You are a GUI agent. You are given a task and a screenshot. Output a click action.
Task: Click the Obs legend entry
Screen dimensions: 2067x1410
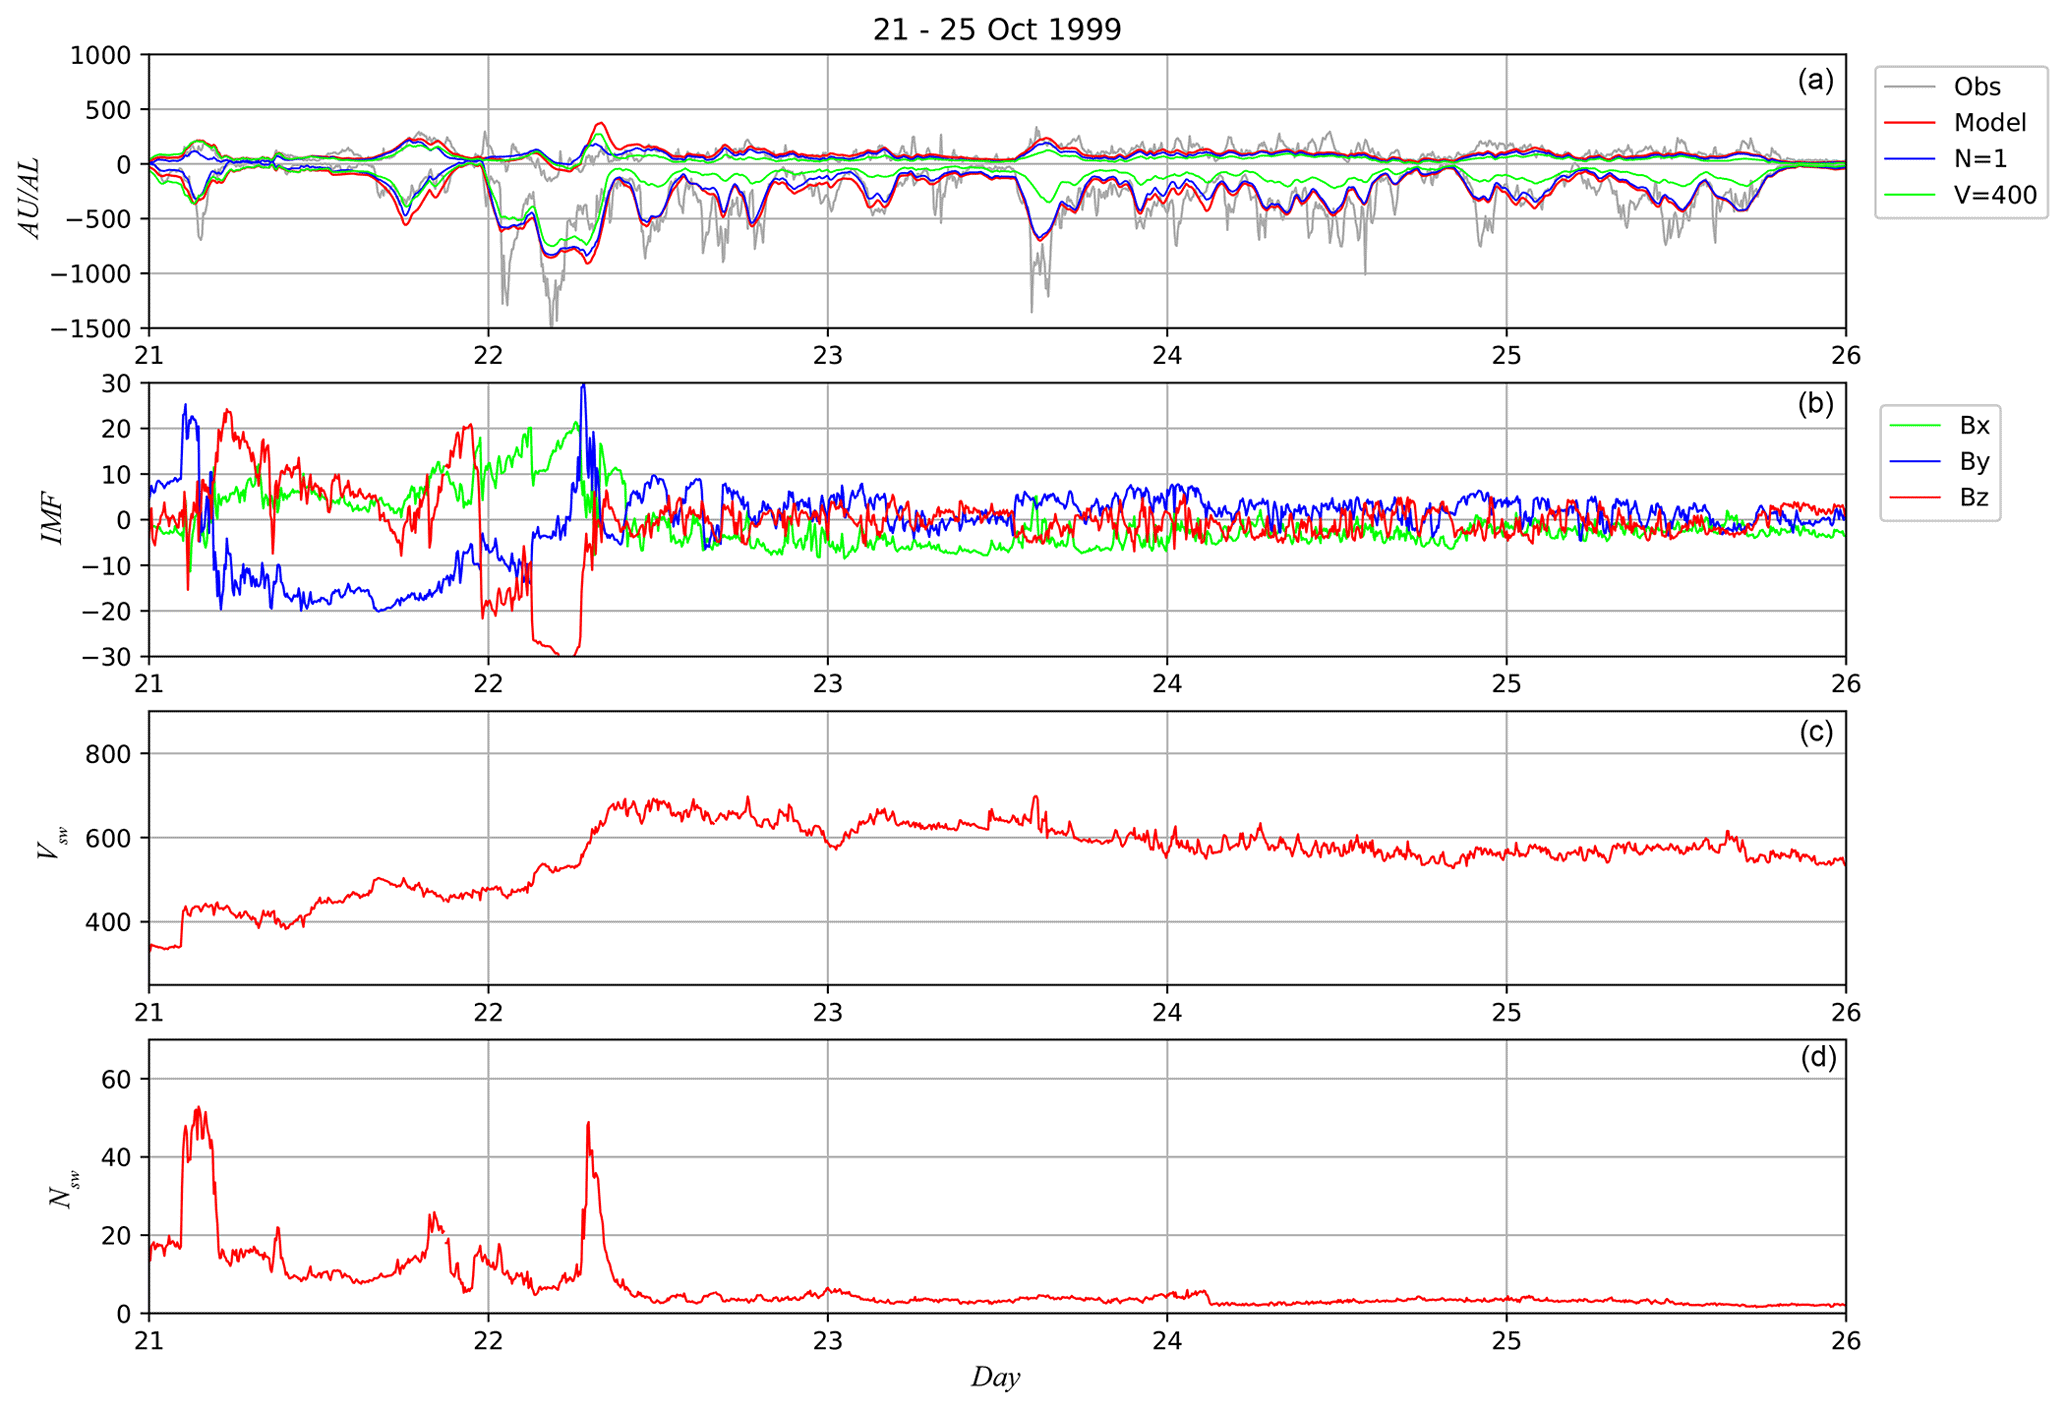pyautogui.click(x=1976, y=87)
